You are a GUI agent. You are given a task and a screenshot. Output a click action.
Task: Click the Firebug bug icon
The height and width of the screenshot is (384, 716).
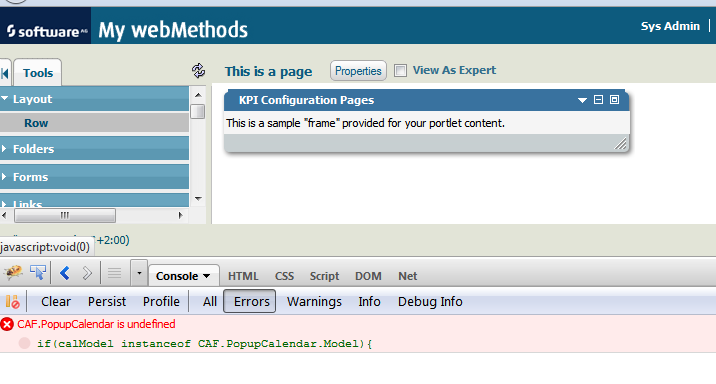(13, 273)
